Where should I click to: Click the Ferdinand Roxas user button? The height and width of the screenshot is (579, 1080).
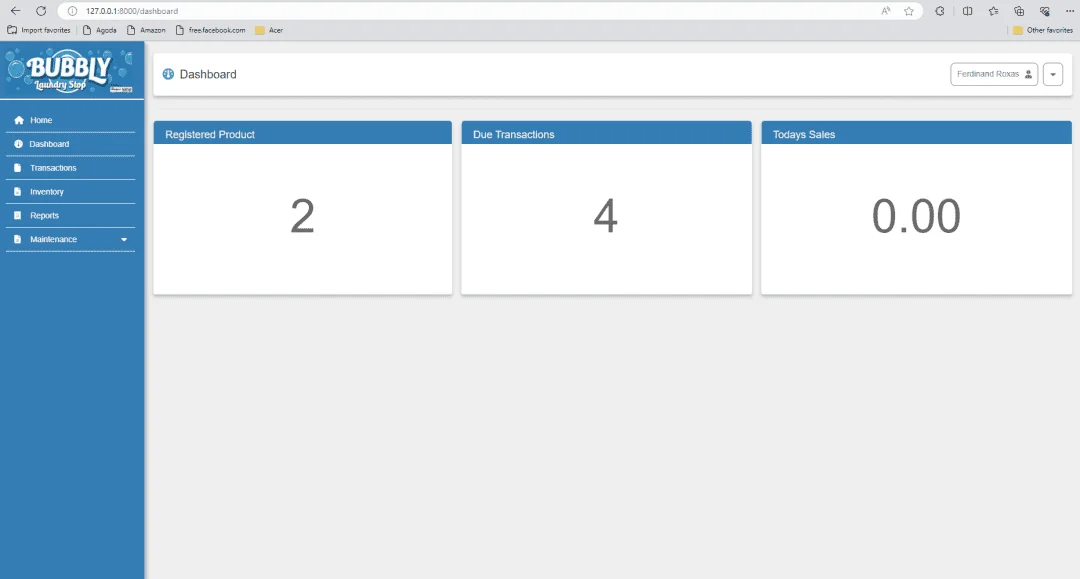[994, 74]
